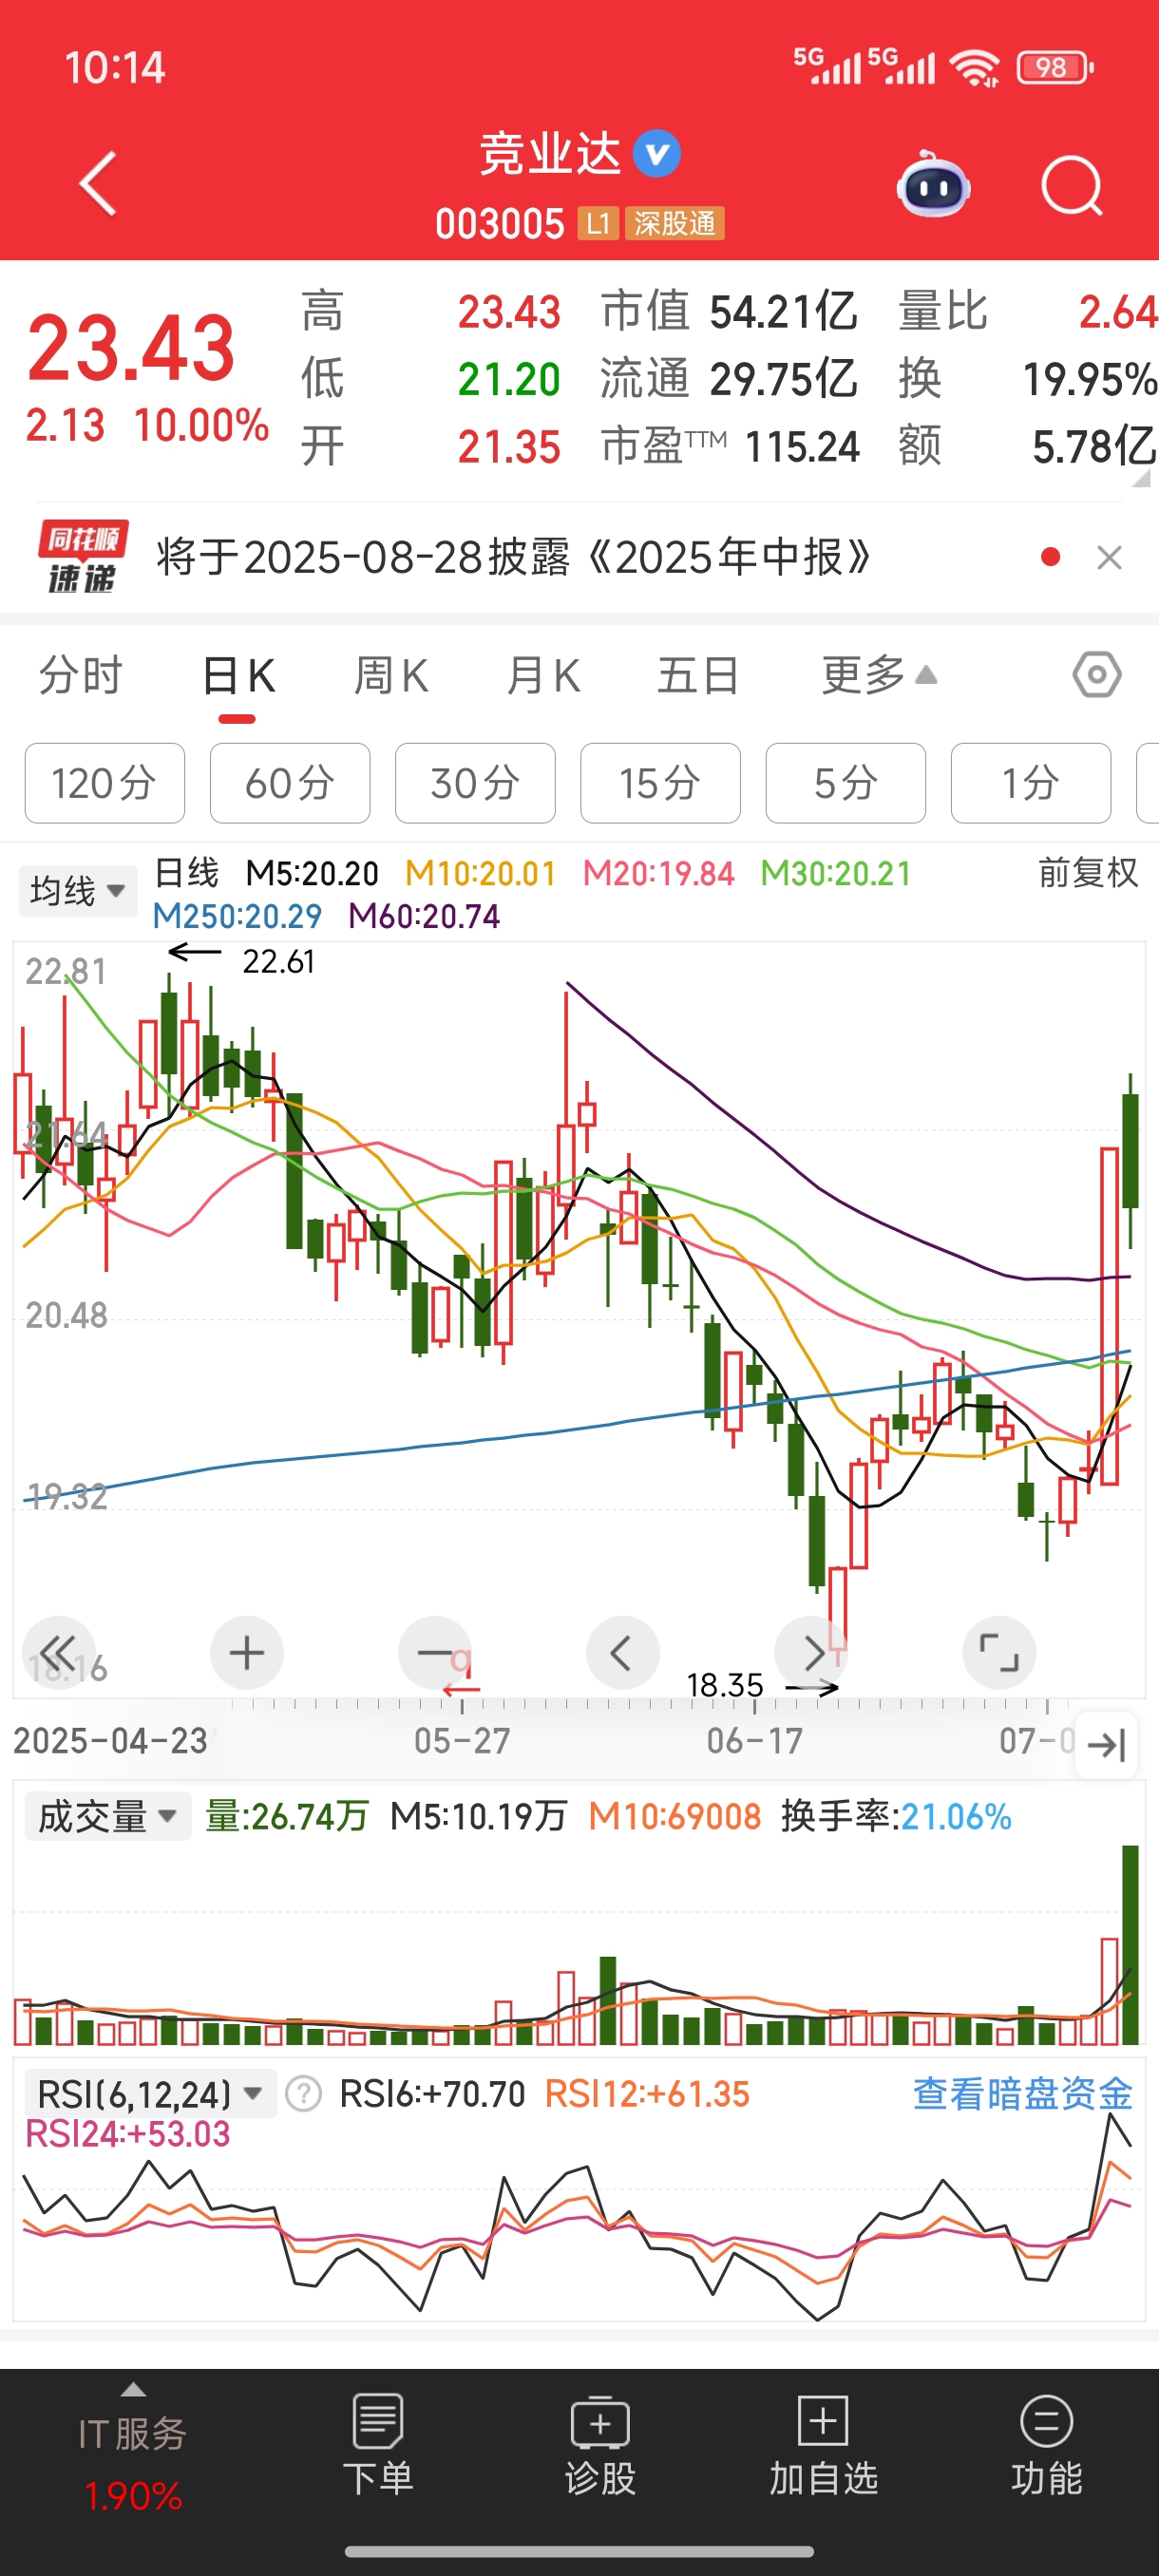
Task: Expand quote details corner triangle
Action: click(x=1141, y=479)
